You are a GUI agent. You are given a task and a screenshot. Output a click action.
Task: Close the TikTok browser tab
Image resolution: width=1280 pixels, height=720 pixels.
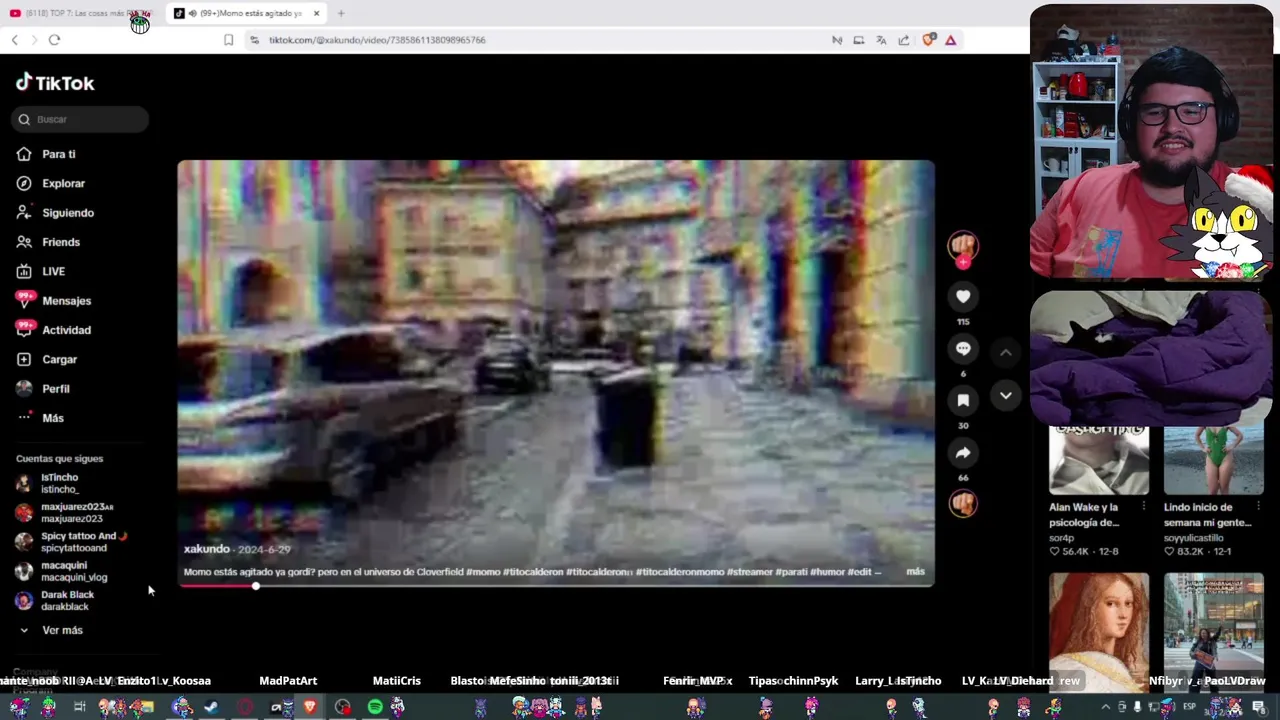point(316,13)
